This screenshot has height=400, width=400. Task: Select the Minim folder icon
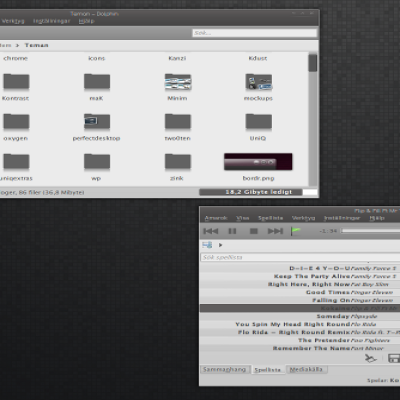pyautogui.click(x=178, y=82)
